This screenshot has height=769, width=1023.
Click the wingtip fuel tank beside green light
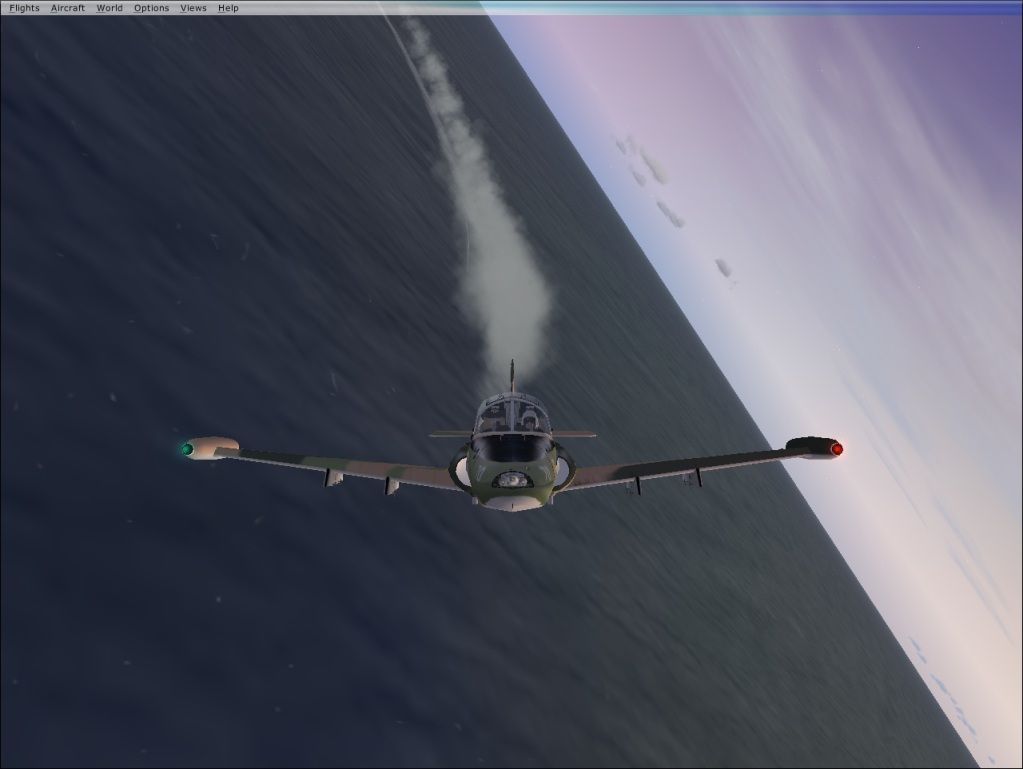coord(213,446)
